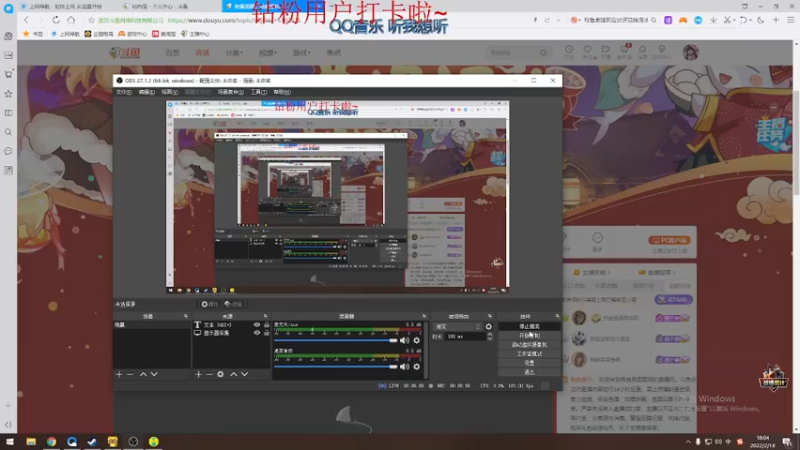The height and width of the screenshot is (450, 800).
Task: Open the scene transition dropdown
Action: point(457,327)
